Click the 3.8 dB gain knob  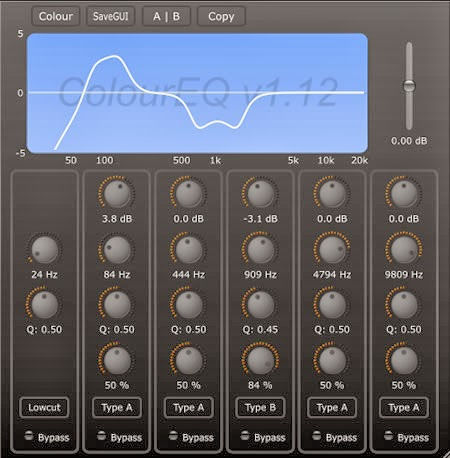[117, 194]
